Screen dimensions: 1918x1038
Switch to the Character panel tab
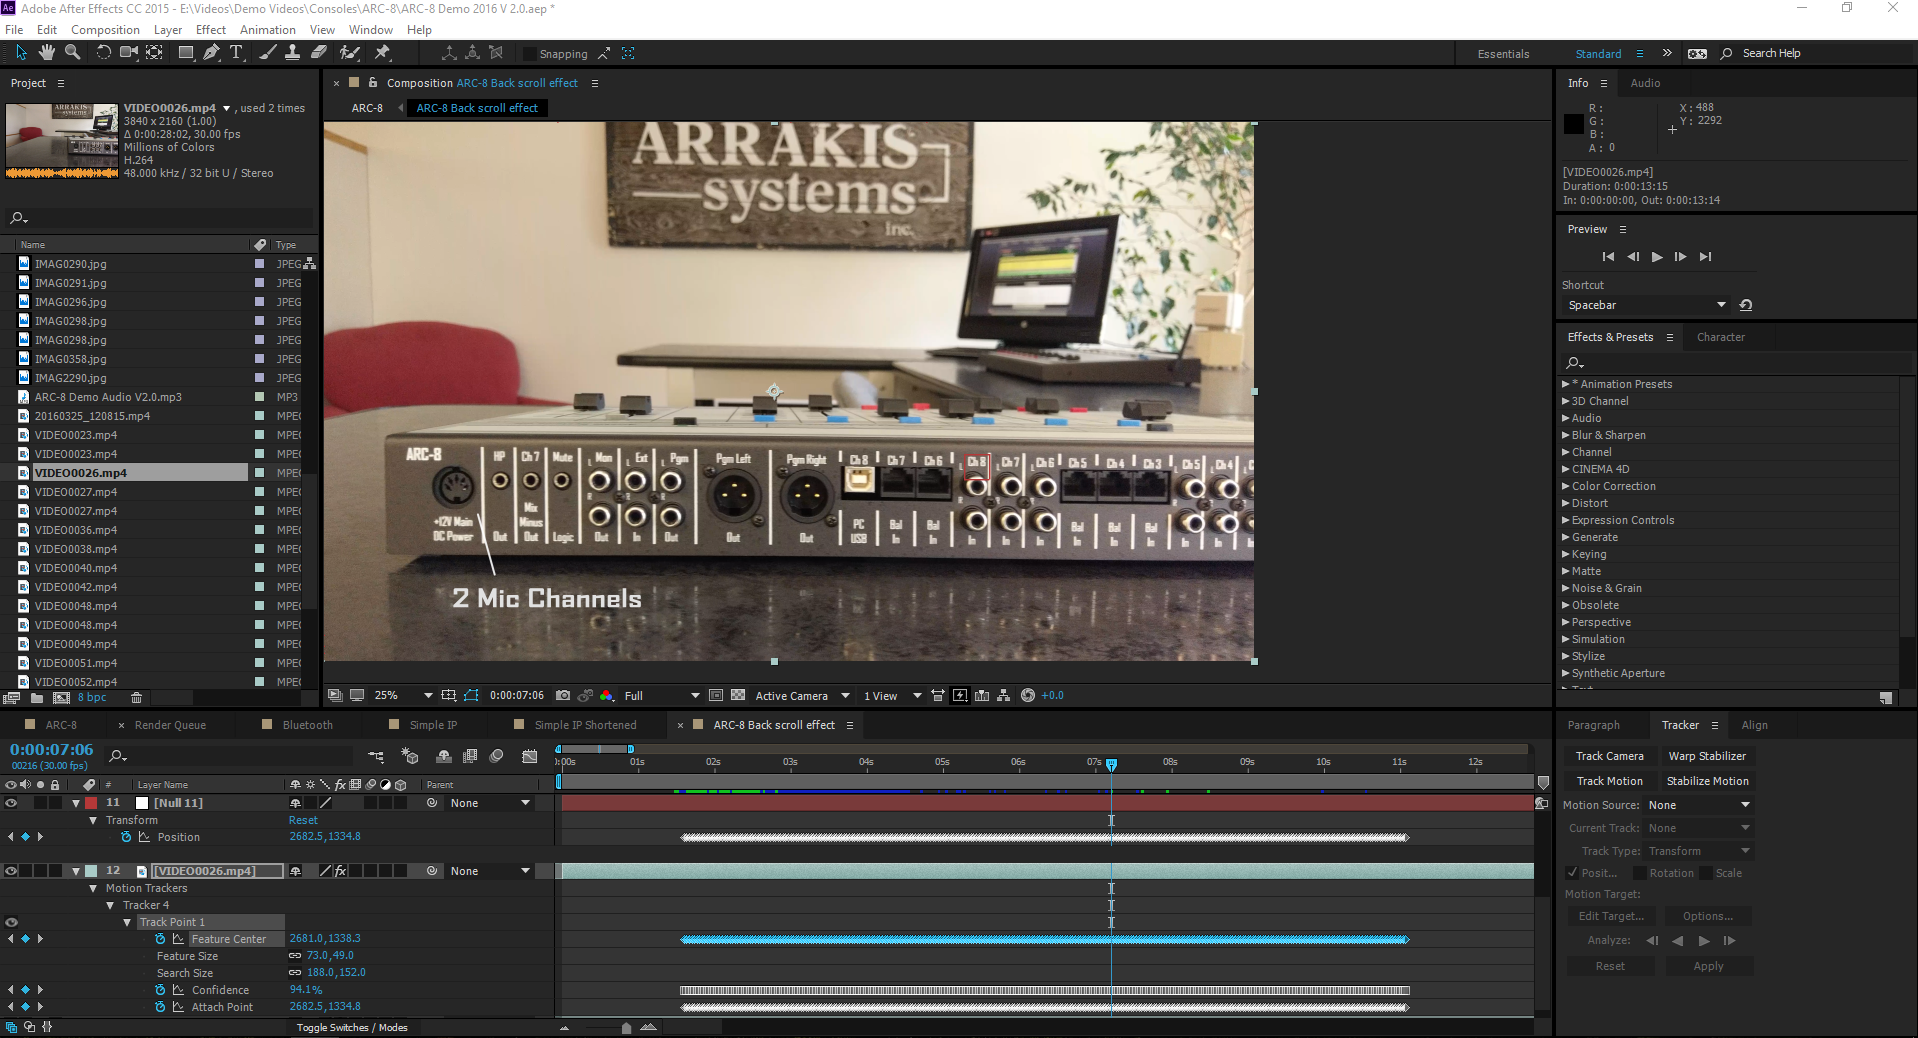[x=1720, y=337]
